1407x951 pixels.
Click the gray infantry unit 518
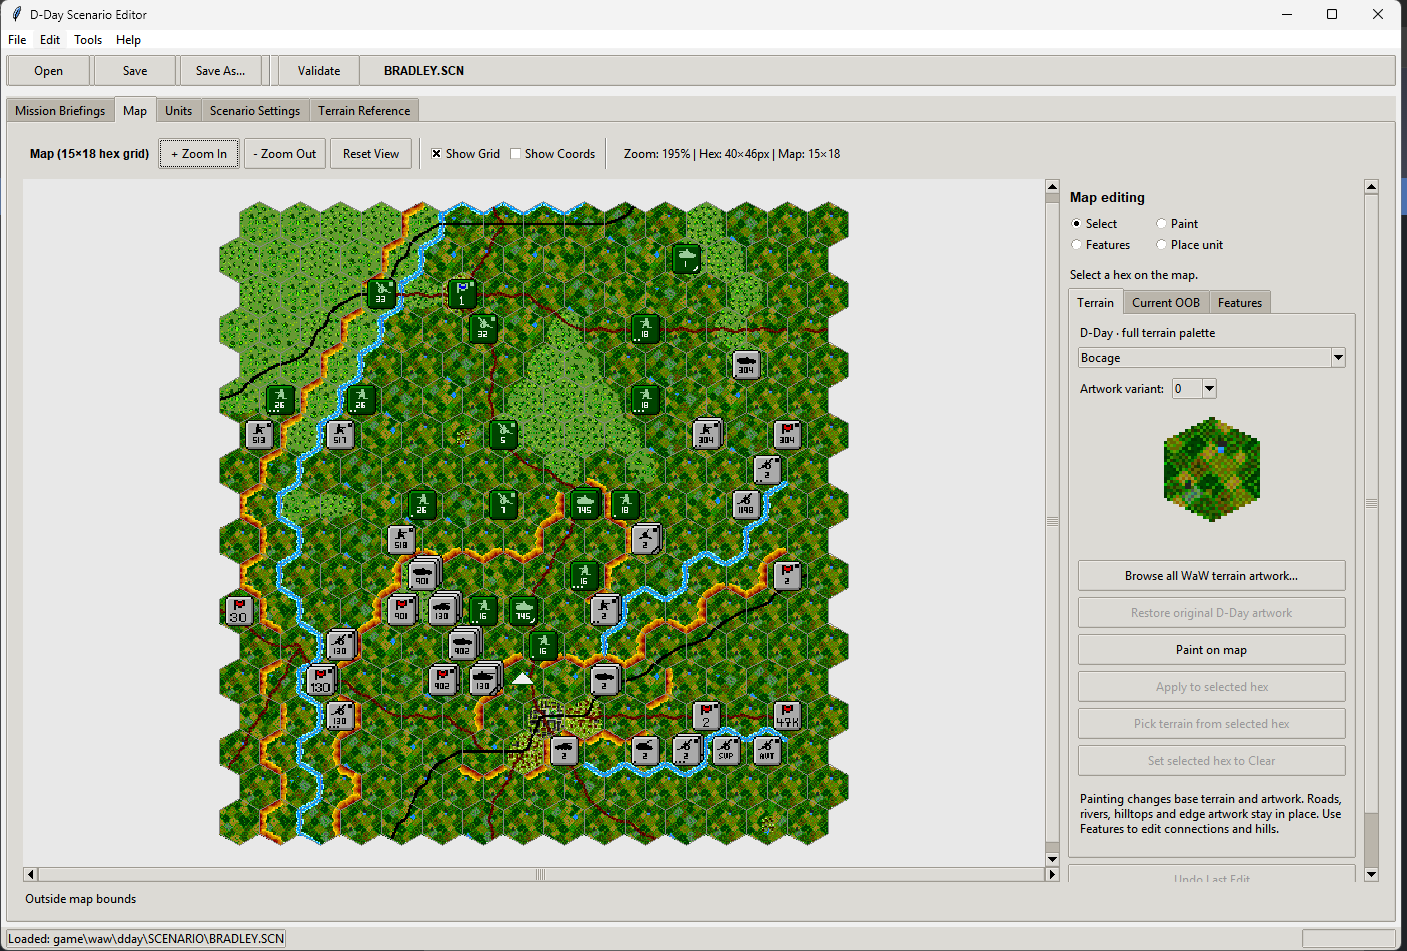[401, 539]
